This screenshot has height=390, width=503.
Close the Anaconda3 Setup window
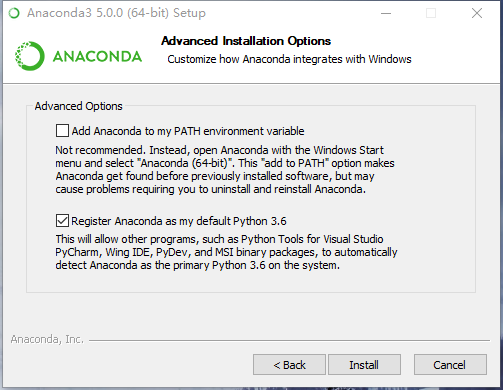477,13
